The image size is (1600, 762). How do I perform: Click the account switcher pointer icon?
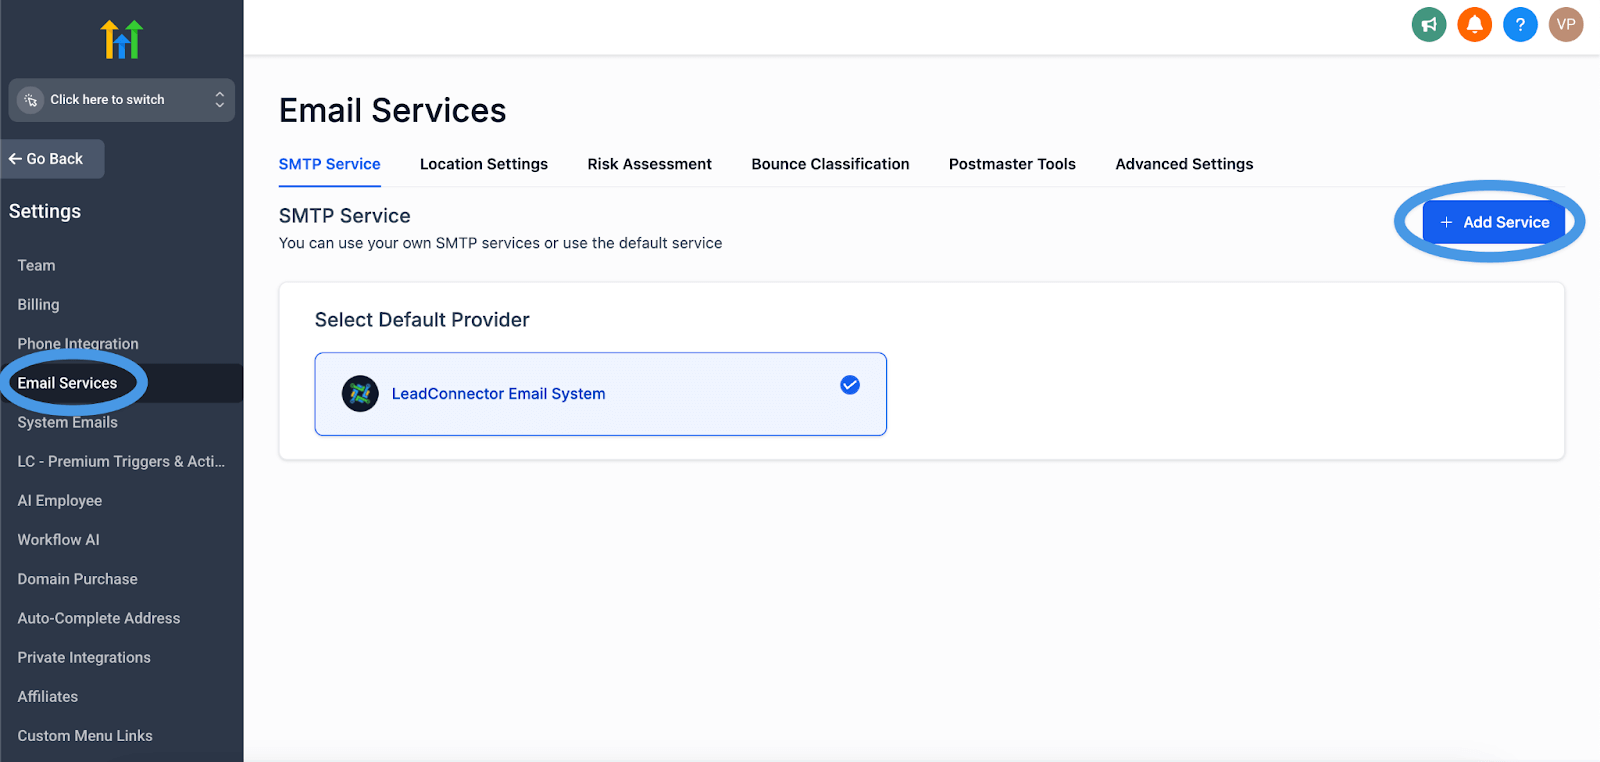[x=31, y=100]
